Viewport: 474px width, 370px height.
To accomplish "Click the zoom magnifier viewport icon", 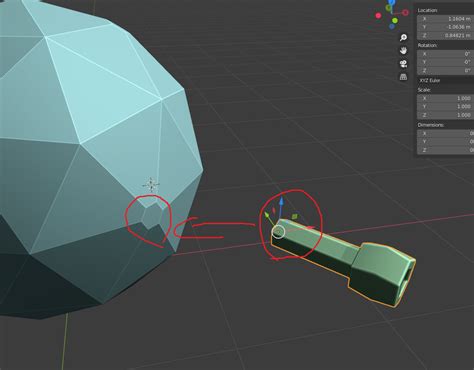I will (403, 38).
